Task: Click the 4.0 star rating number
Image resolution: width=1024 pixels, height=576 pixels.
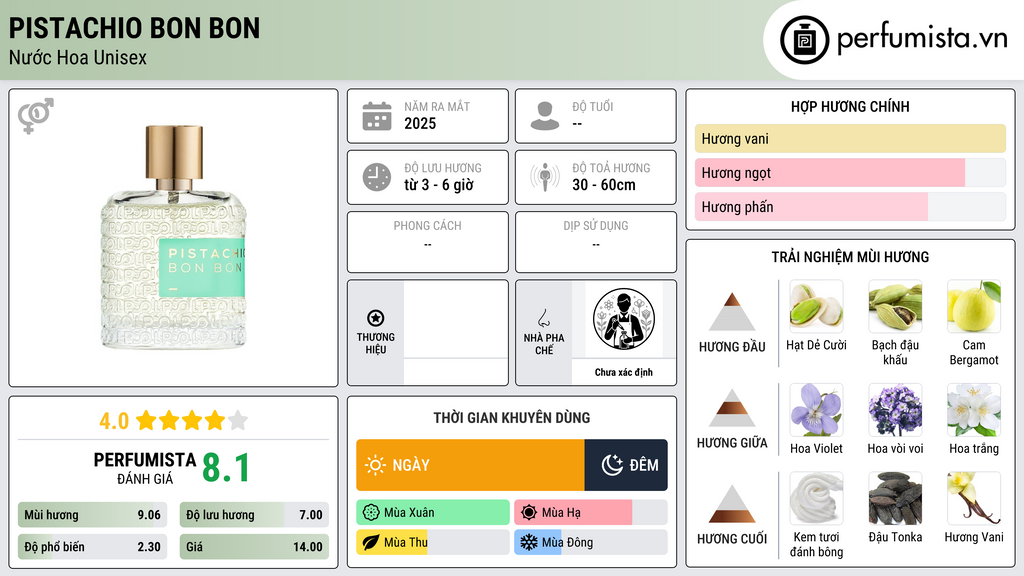Action: pos(114,421)
